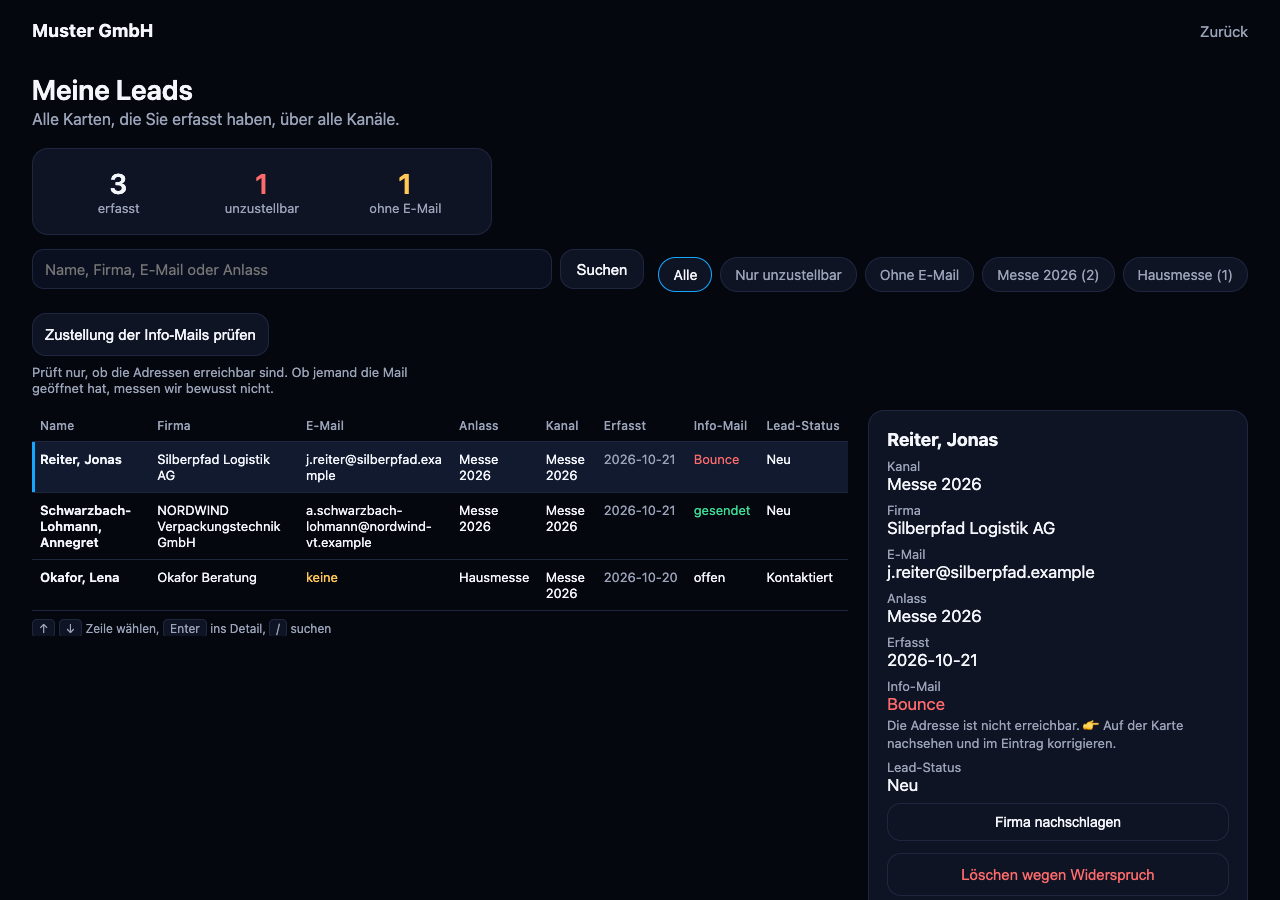Image resolution: width=1280 pixels, height=900 pixels.
Task: Click the erfasst count card
Action: point(118,192)
